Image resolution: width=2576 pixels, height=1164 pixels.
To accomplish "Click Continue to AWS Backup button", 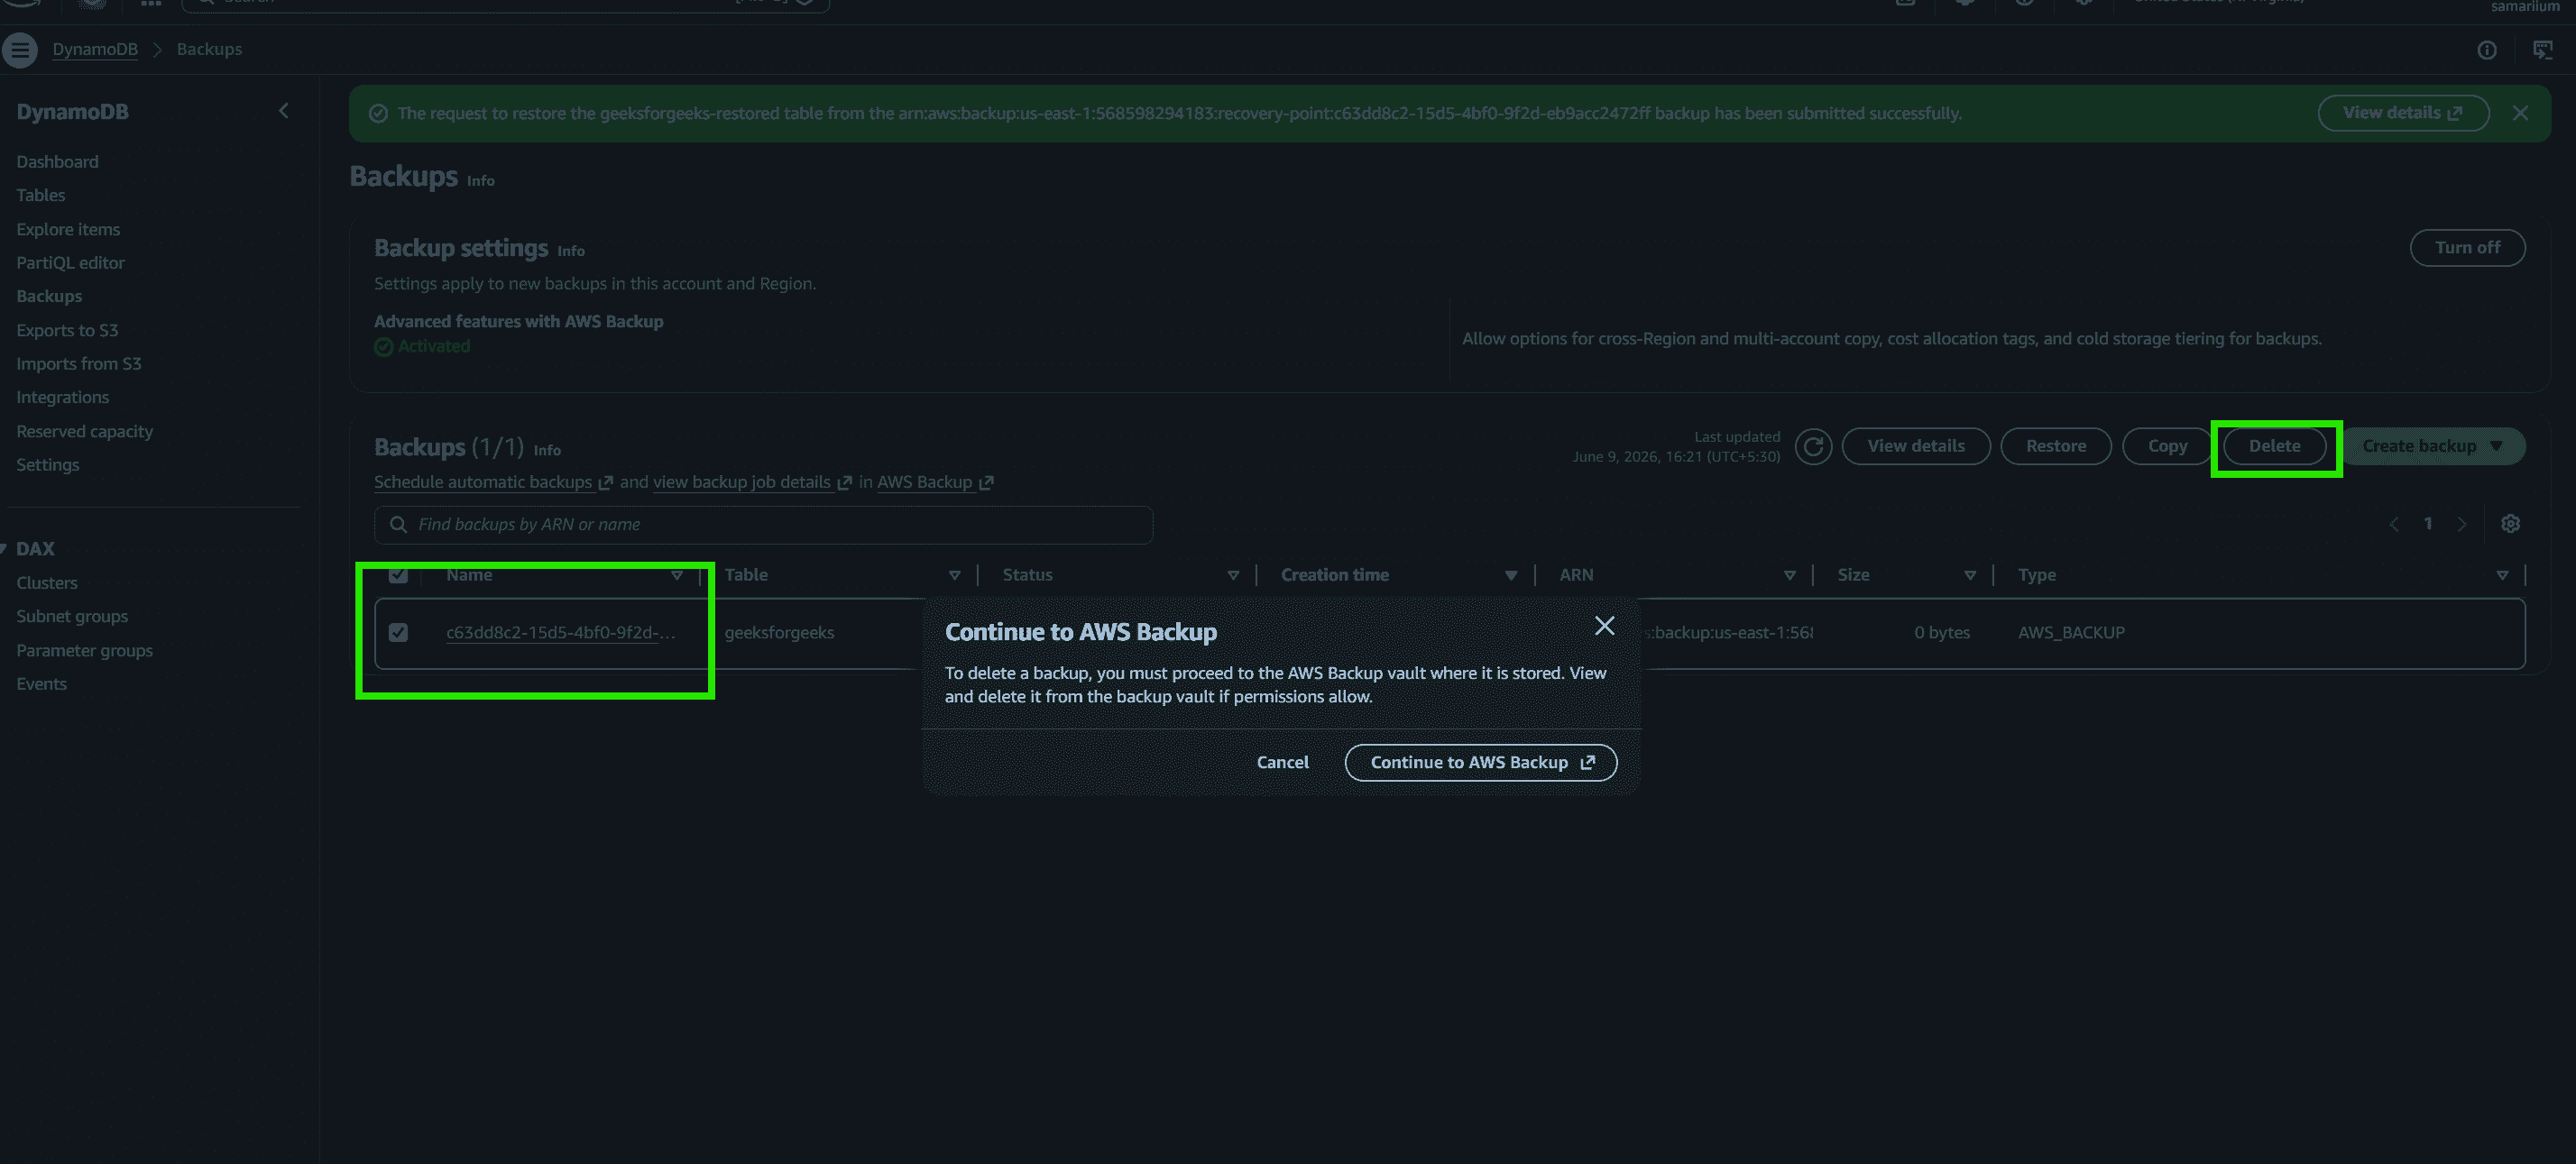I will pyautogui.click(x=1480, y=762).
